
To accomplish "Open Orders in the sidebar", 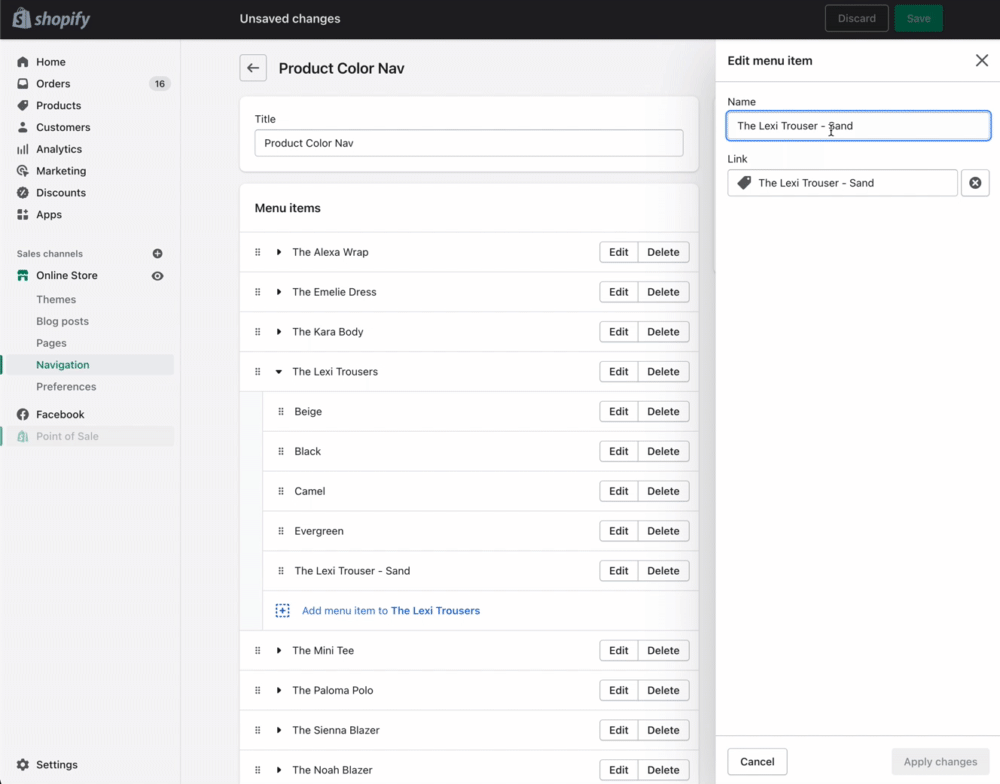I will pyautogui.click(x=53, y=84).
